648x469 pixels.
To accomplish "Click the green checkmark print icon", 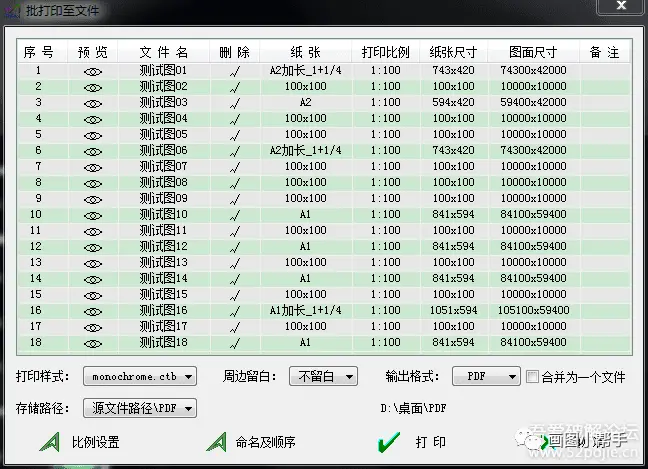I will 389,442.
